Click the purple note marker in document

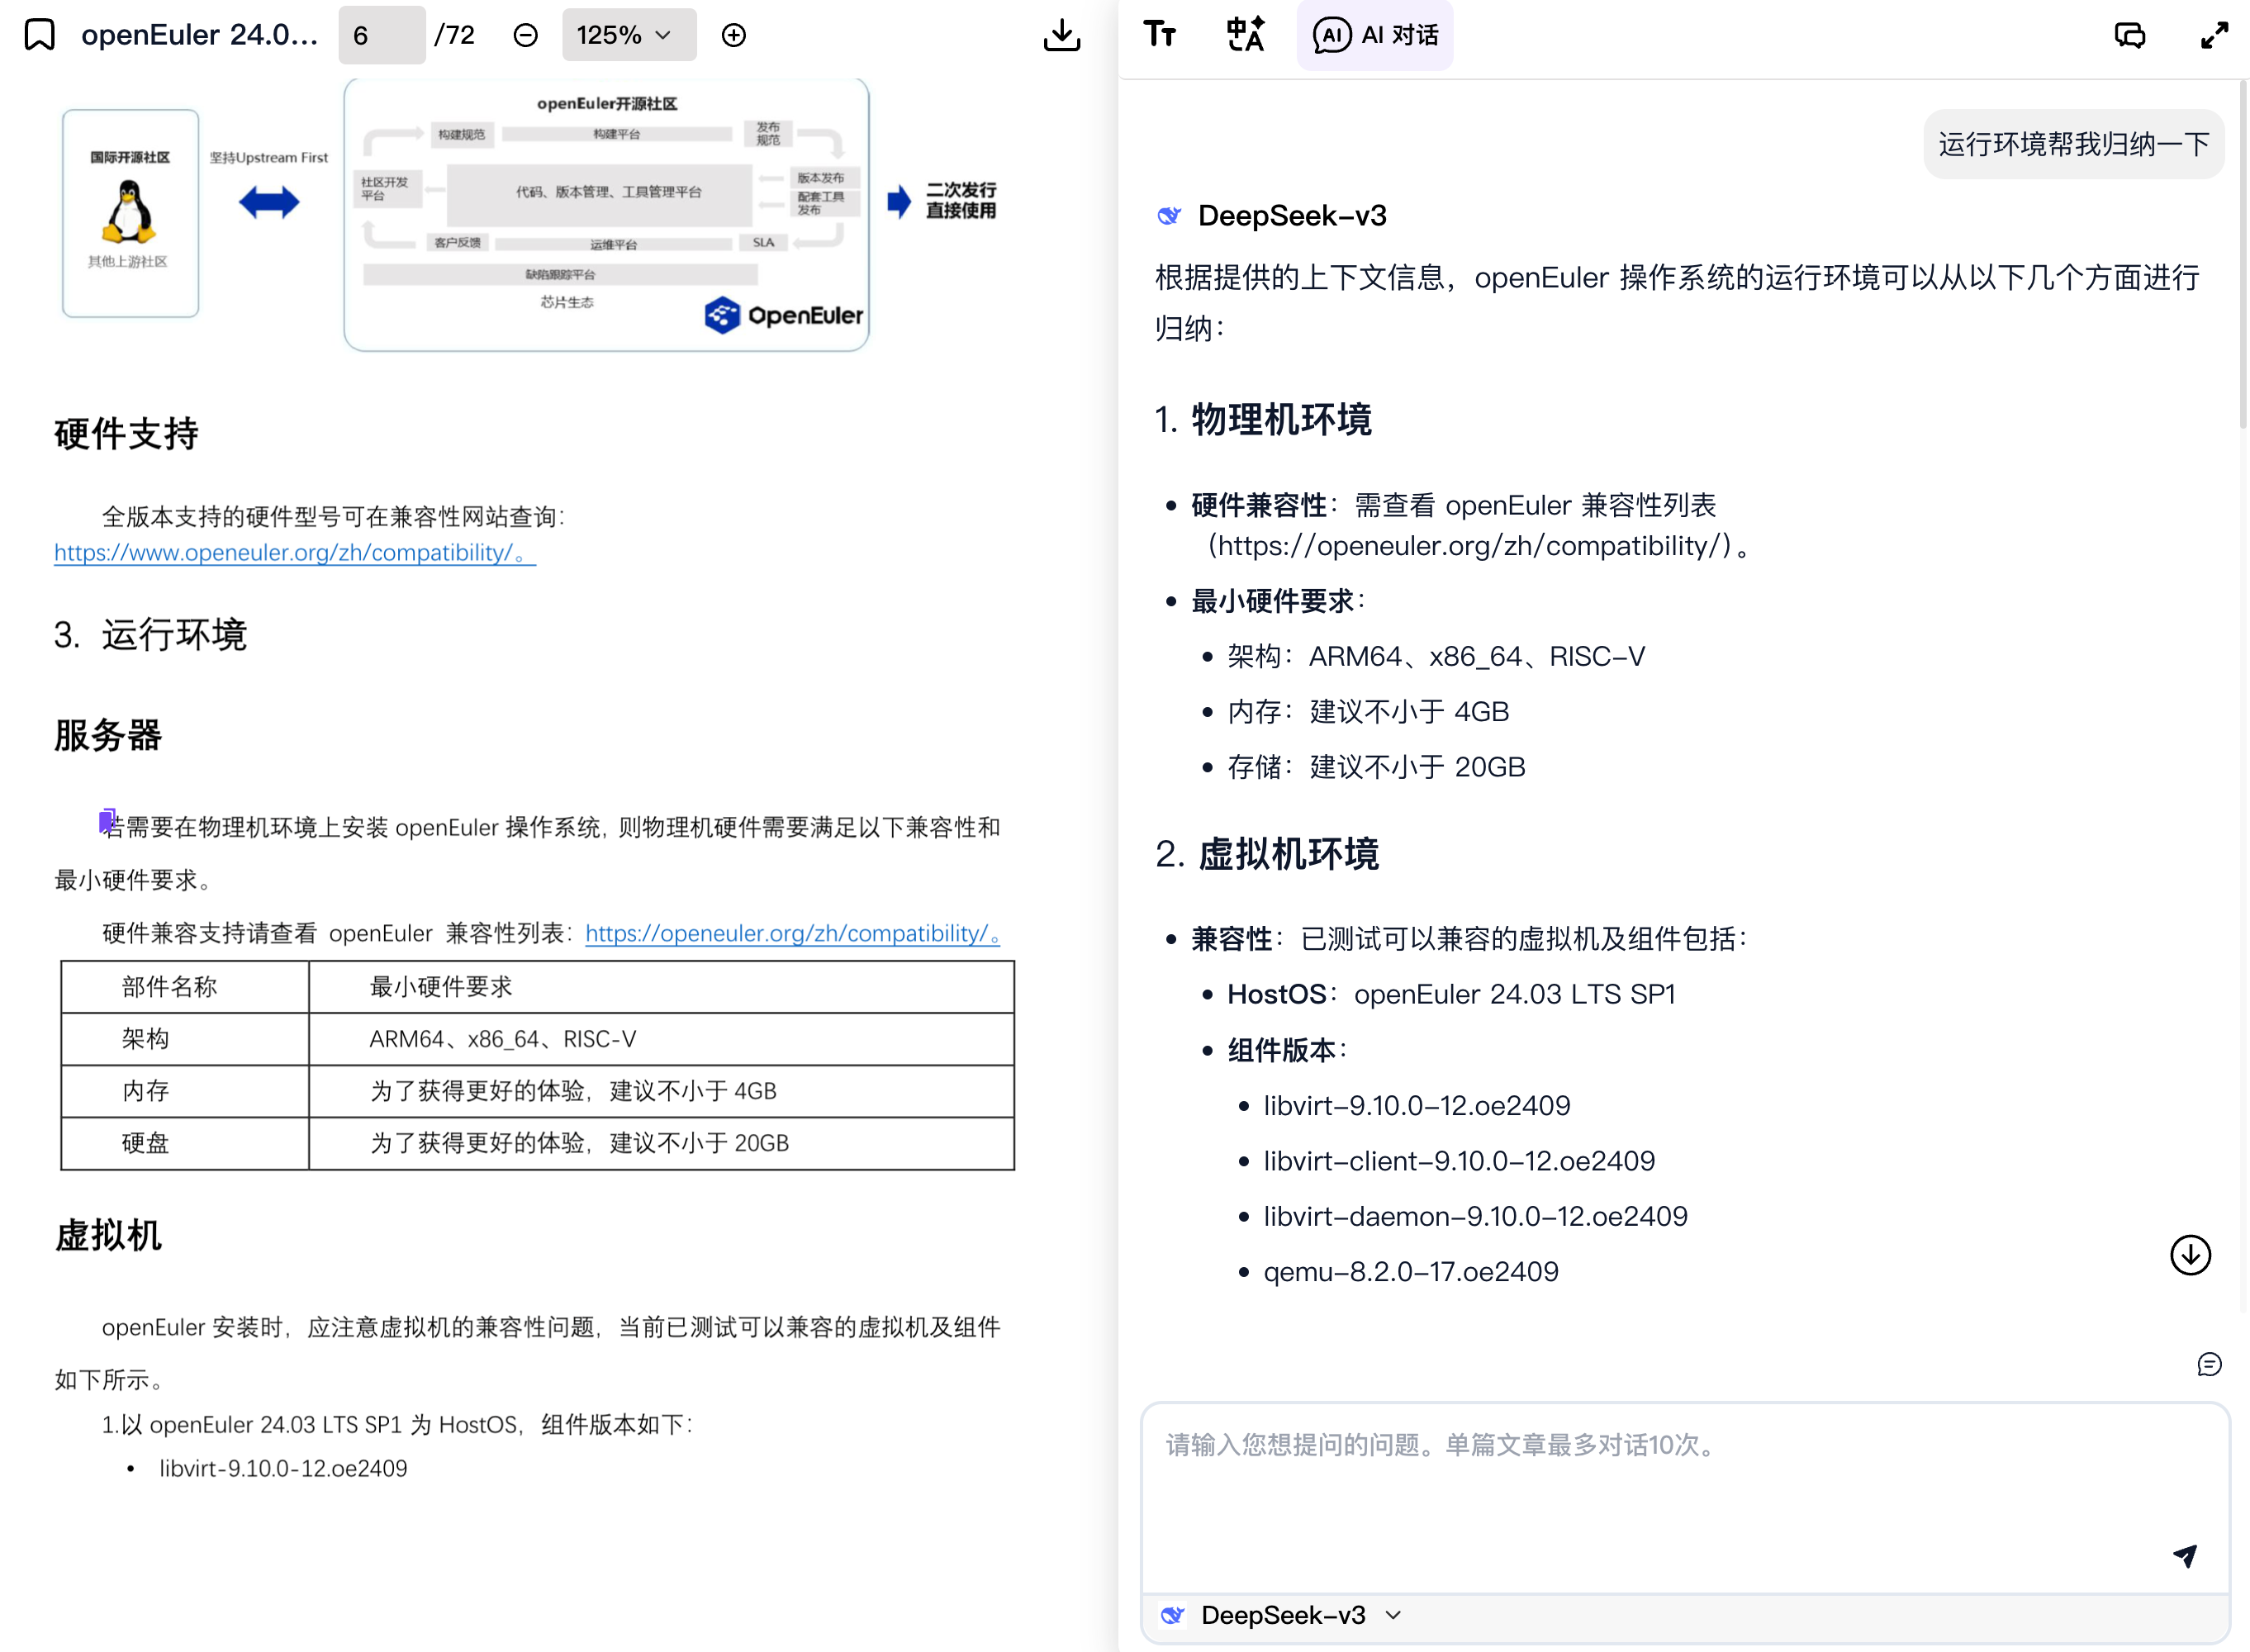(x=107, y=821)
